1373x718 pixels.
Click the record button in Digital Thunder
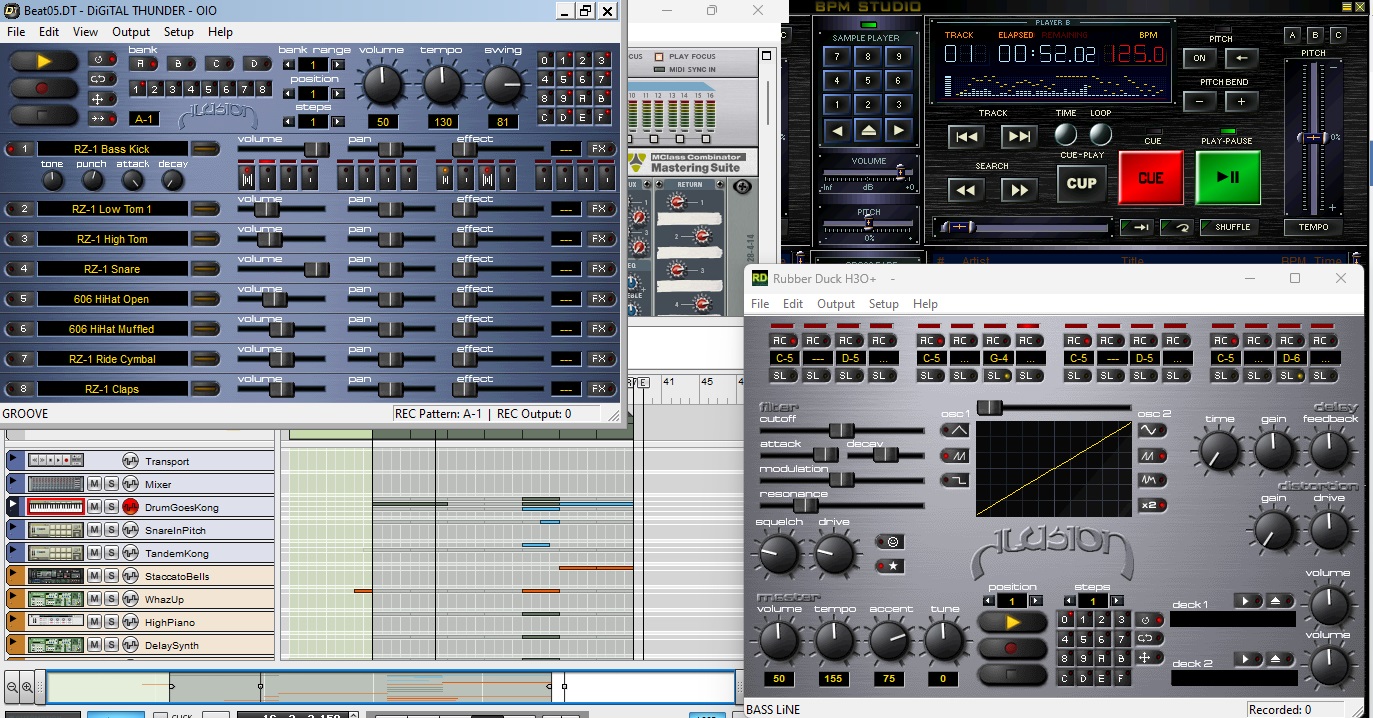(43, 88)
